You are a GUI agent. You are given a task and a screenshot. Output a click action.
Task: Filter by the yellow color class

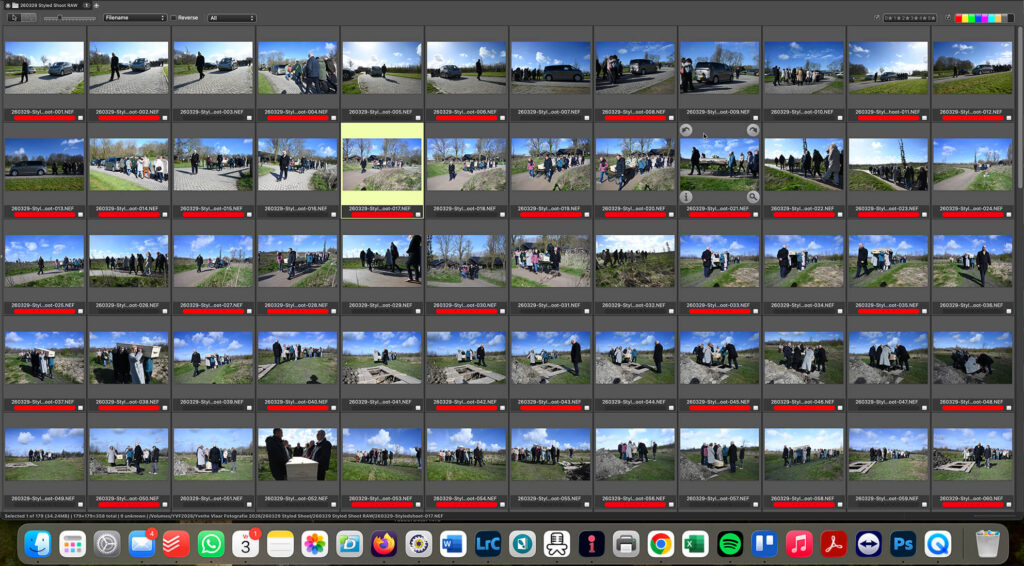tap(965, 18)
